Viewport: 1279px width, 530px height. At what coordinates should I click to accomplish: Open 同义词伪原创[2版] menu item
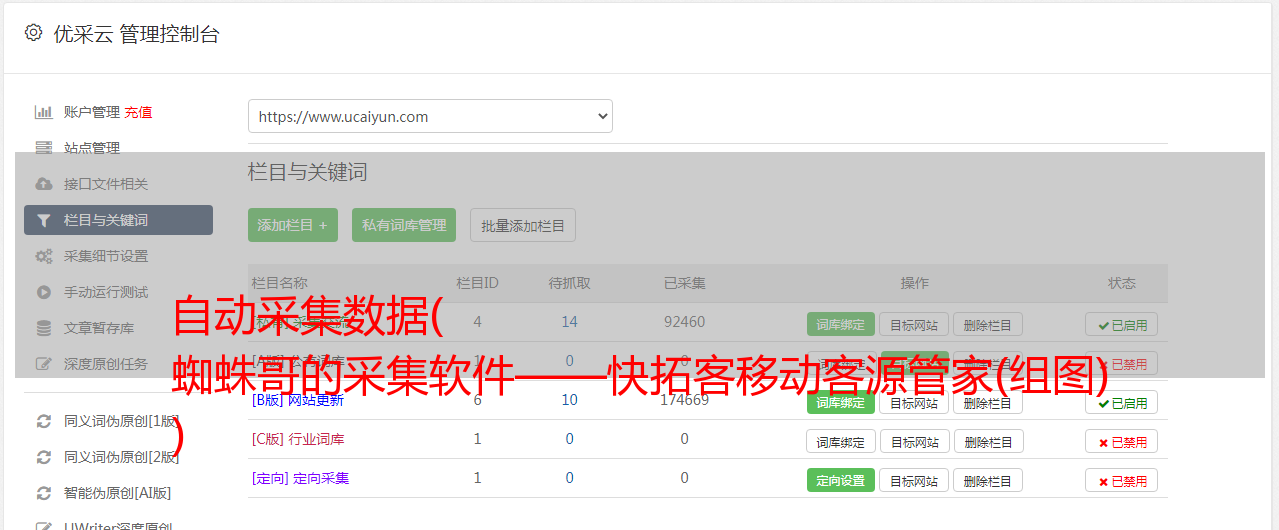pyautogui.click(x=122, y=457)
